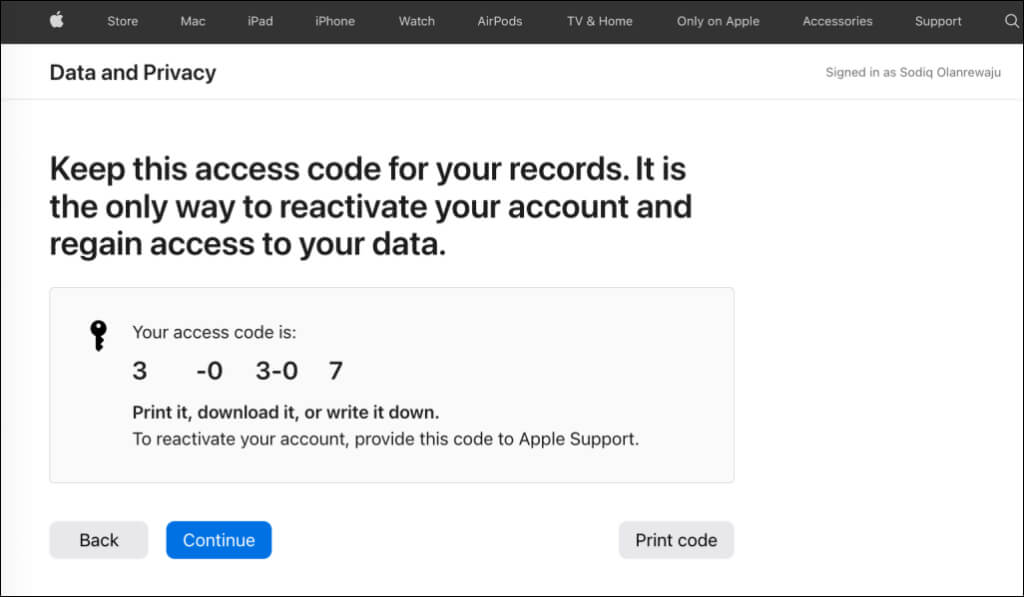Open the search magnifier icon
1024x597 pixels.
[x=1012, y=21]
